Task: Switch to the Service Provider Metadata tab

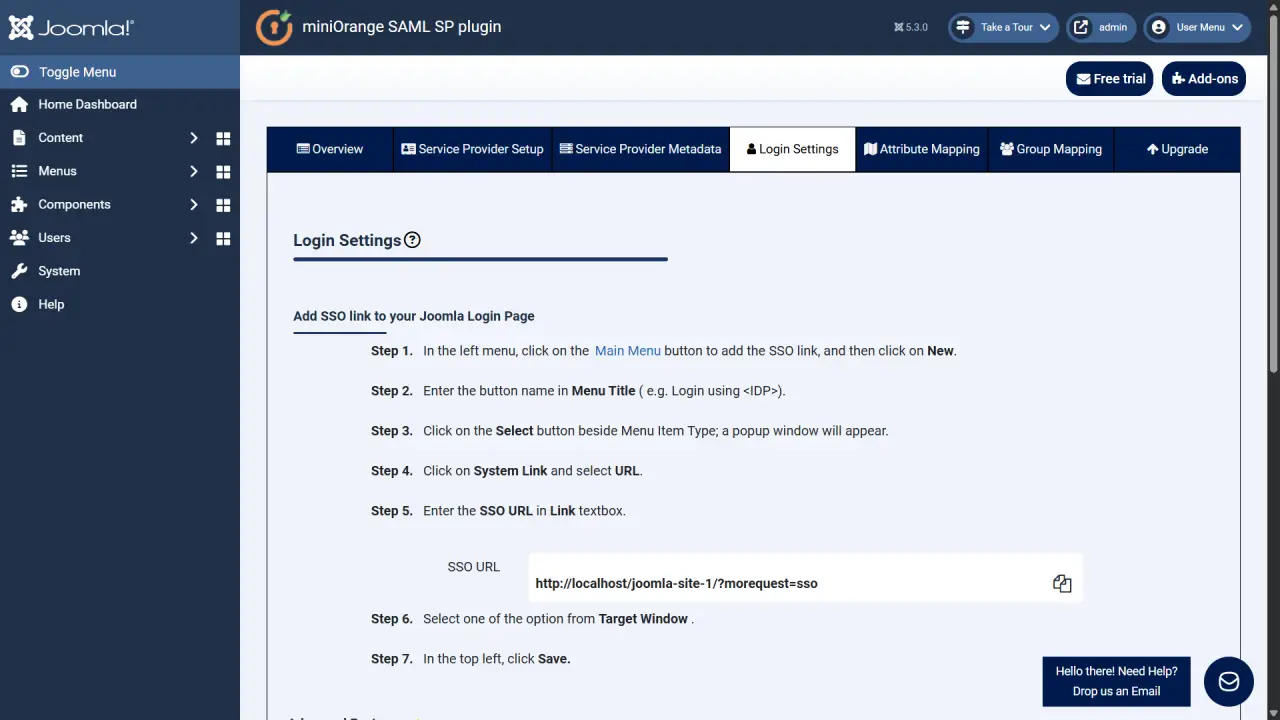Action: pos(641,149)
